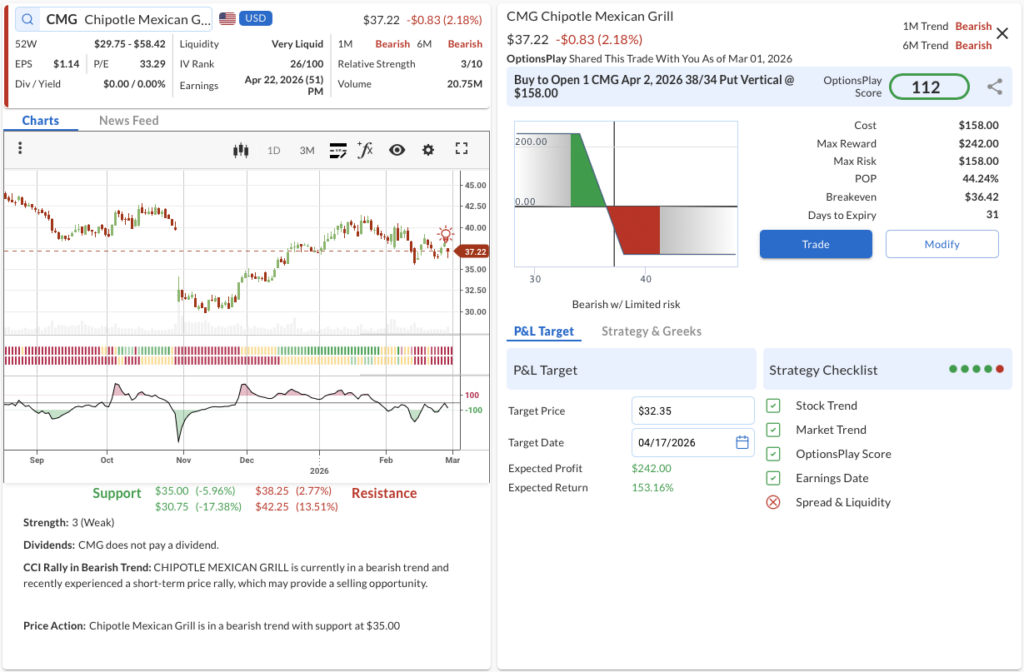Toggle the Earnings Date checkbox
Screen dimensions: 1024x672
click(x=773, y=478)
